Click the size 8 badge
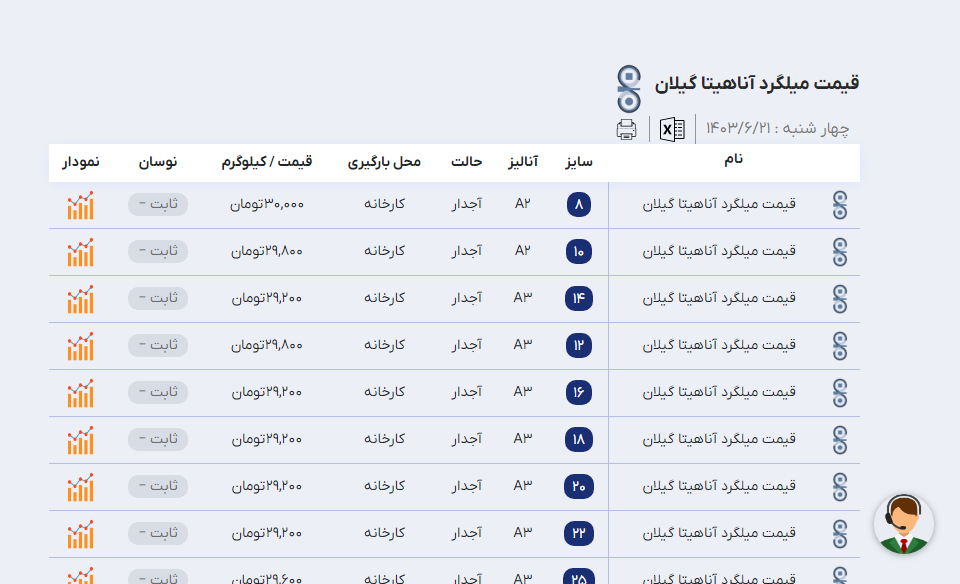 pyautogui.click(x=579, y=205)
